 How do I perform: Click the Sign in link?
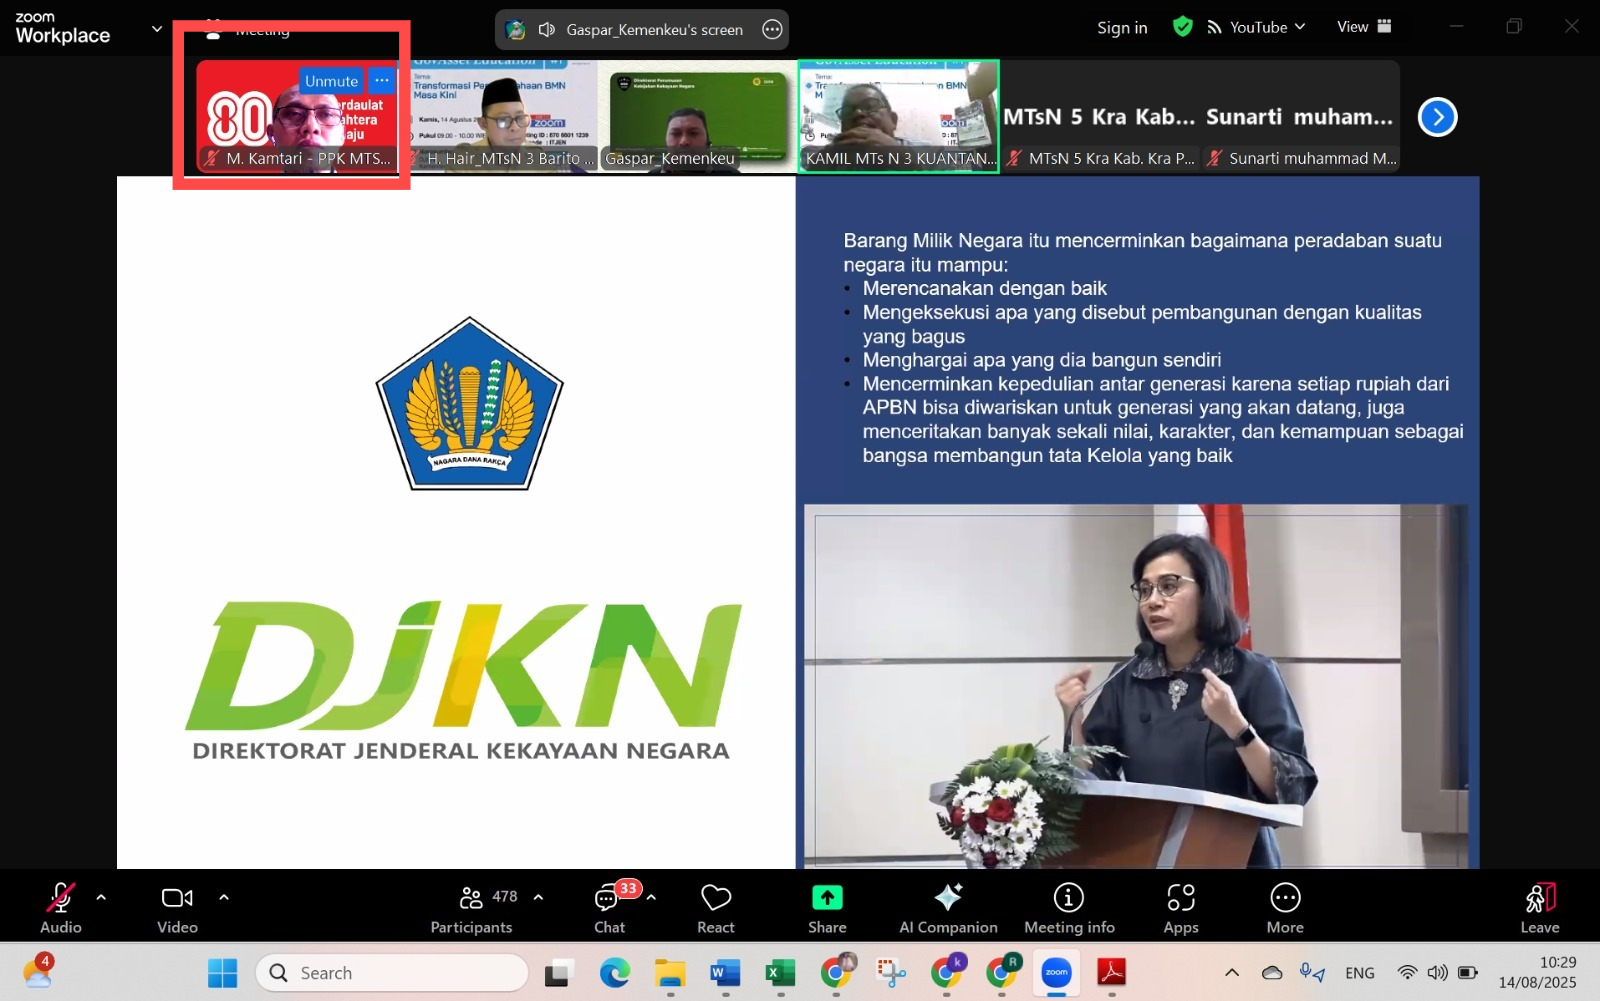(x=1121, y=28)
